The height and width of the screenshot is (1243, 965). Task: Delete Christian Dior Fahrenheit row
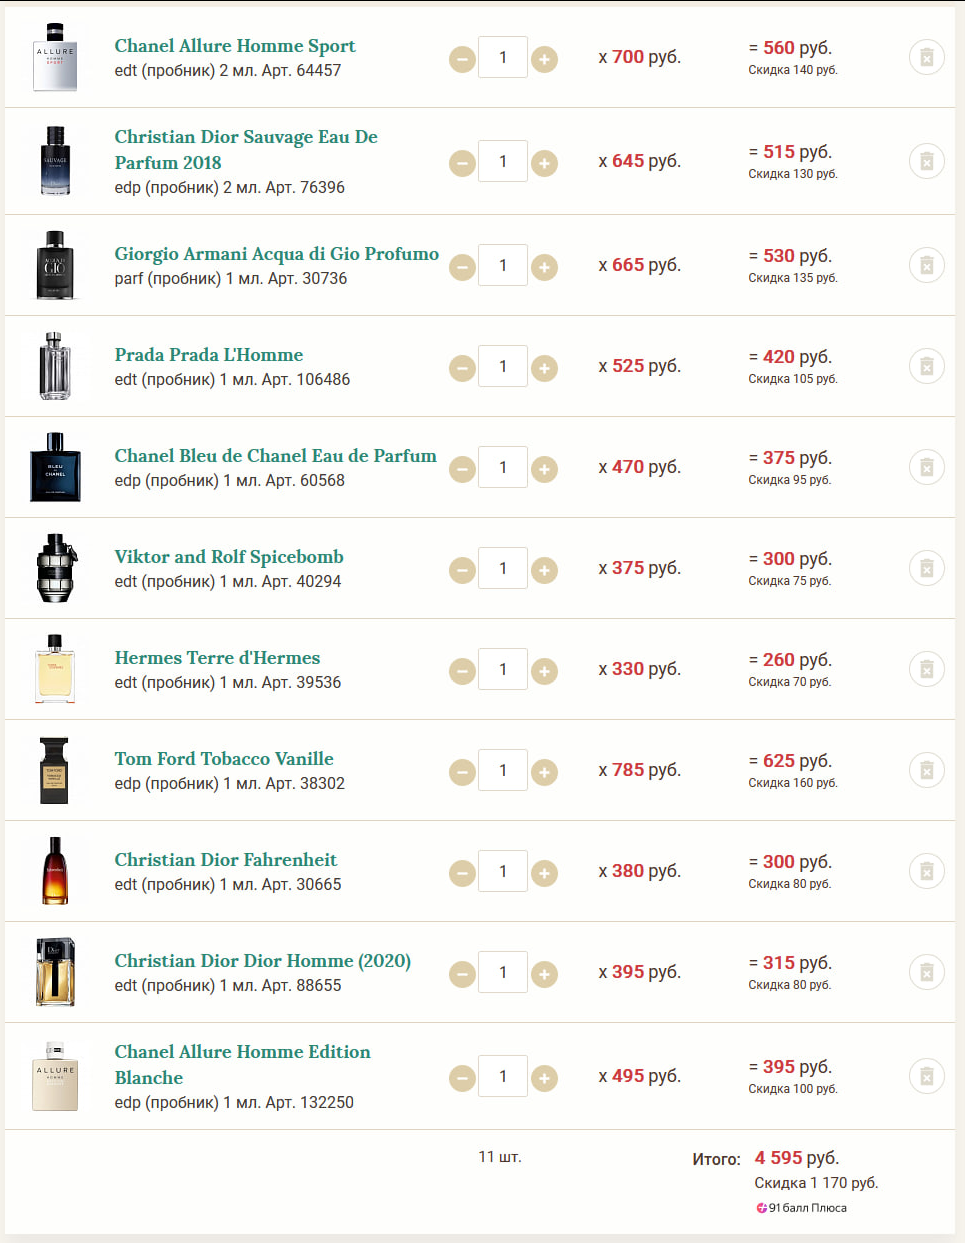pyautogui.click(x=926, y=871)
